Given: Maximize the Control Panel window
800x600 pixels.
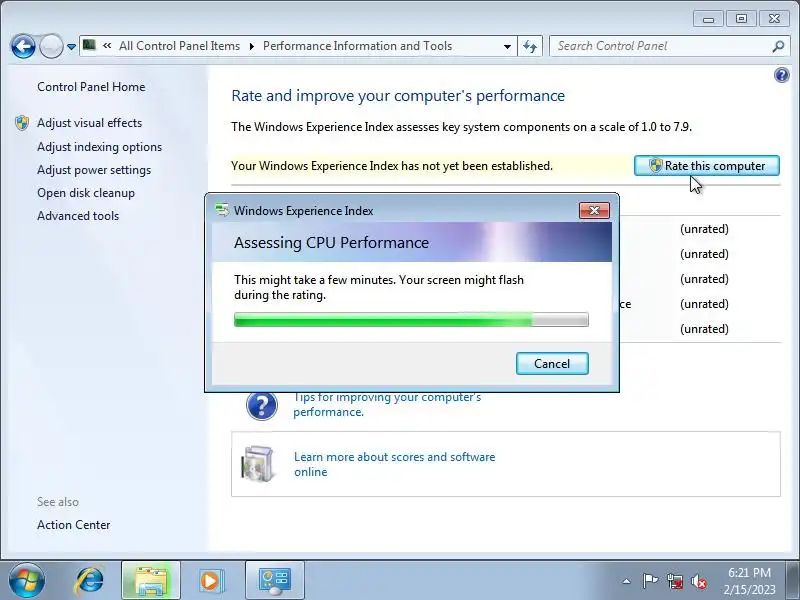Looking at the screenshot, I should coord(741,19).
